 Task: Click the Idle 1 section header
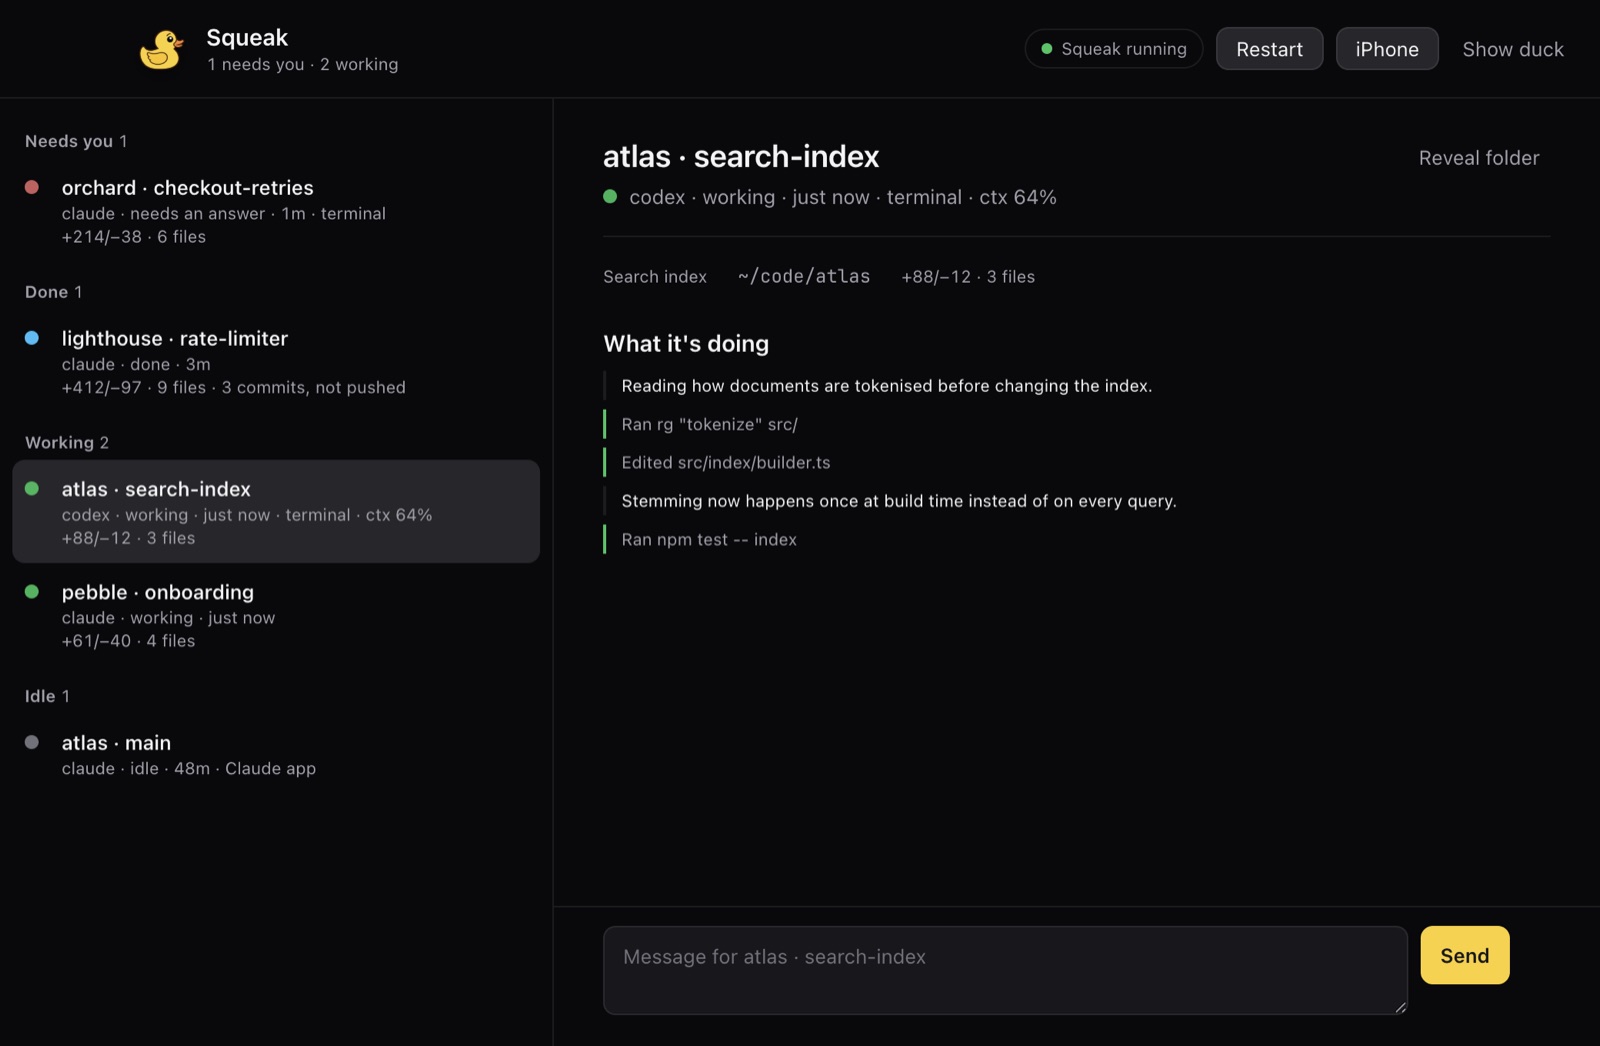pos(47,696)
